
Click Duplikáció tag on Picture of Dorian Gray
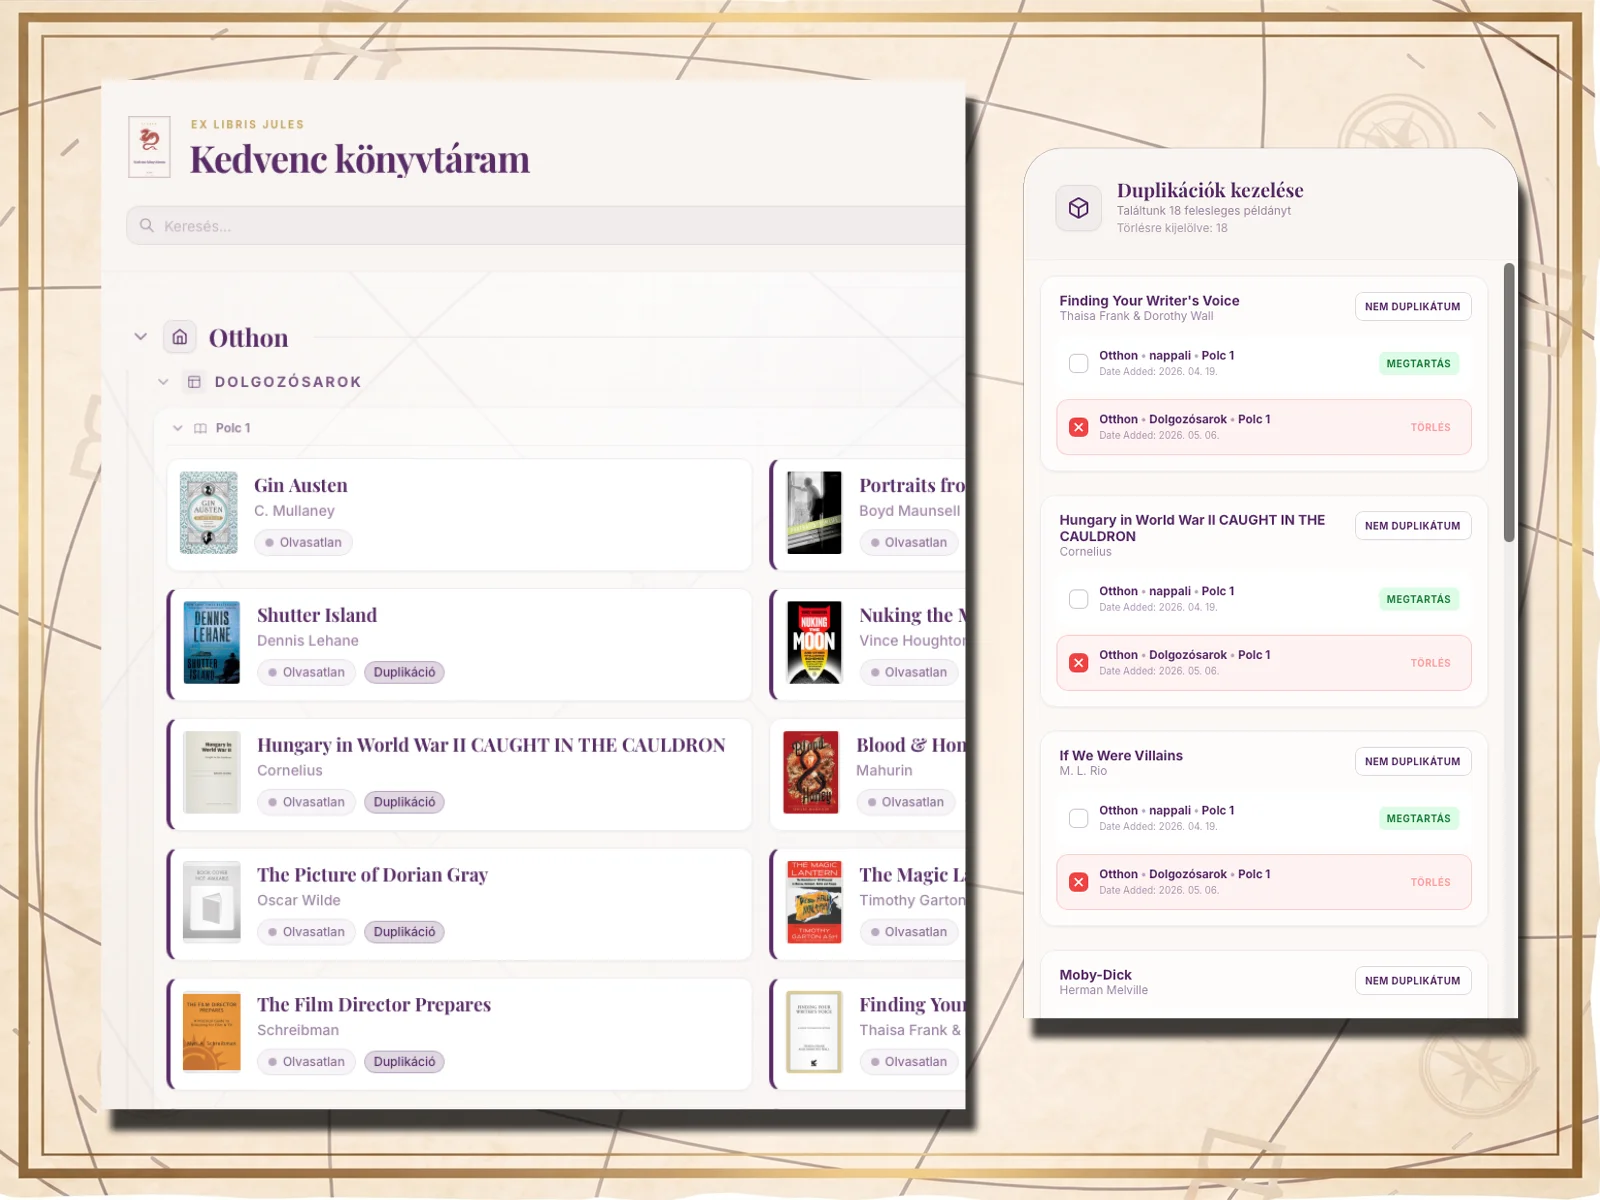[x=404, y=933]
